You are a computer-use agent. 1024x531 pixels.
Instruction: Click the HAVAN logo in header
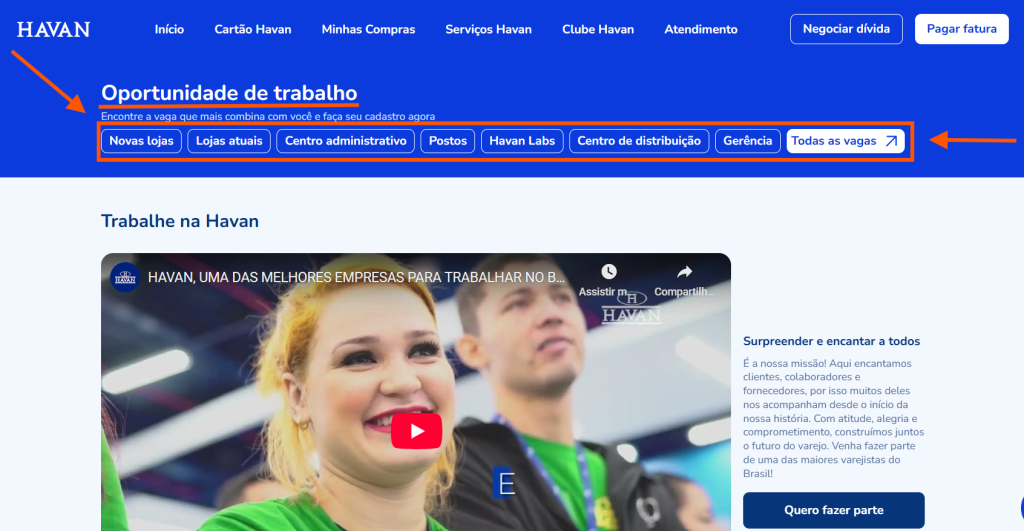point(54,29)
